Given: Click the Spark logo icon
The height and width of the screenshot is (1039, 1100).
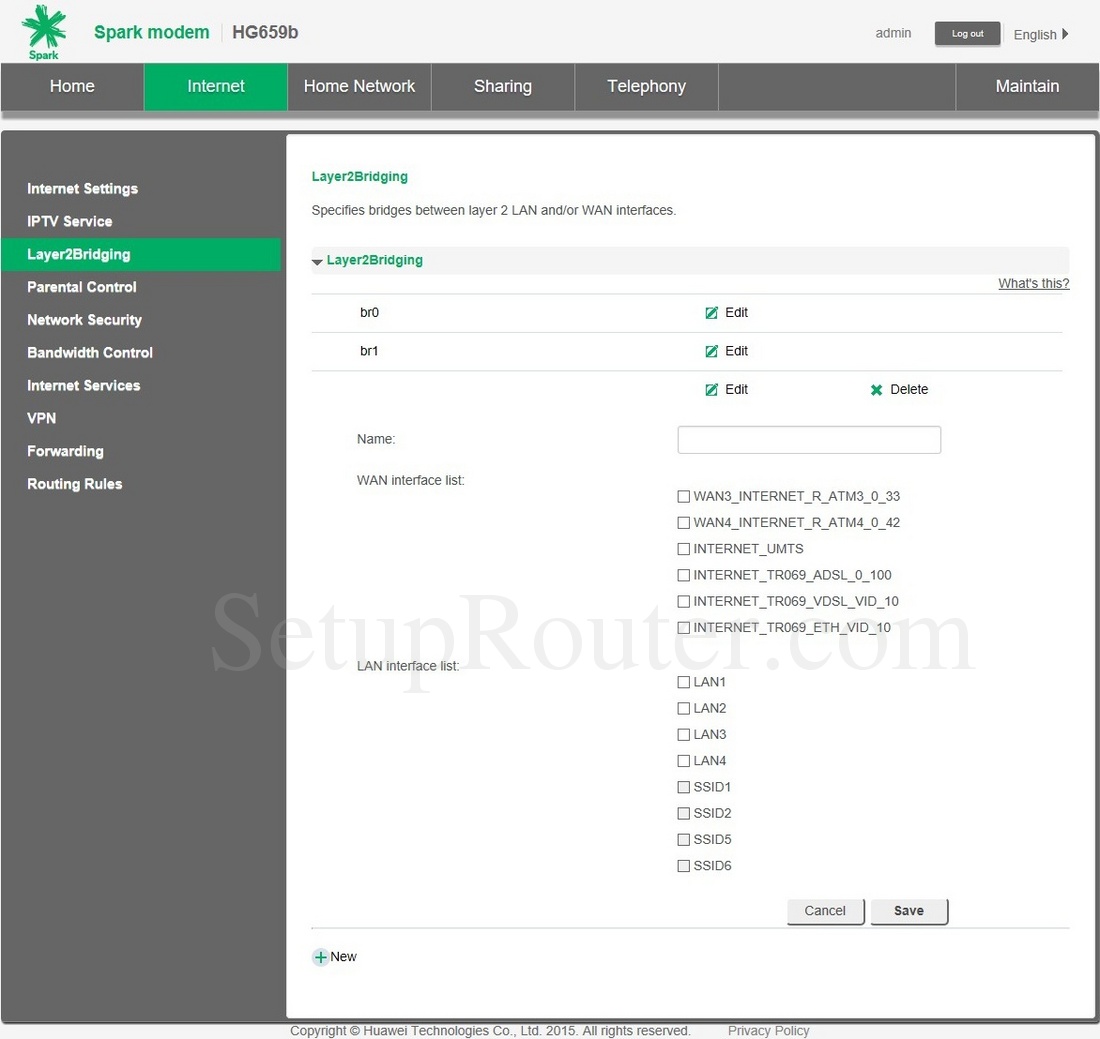Looking at the screenshot, I should [x=44, y=32].
